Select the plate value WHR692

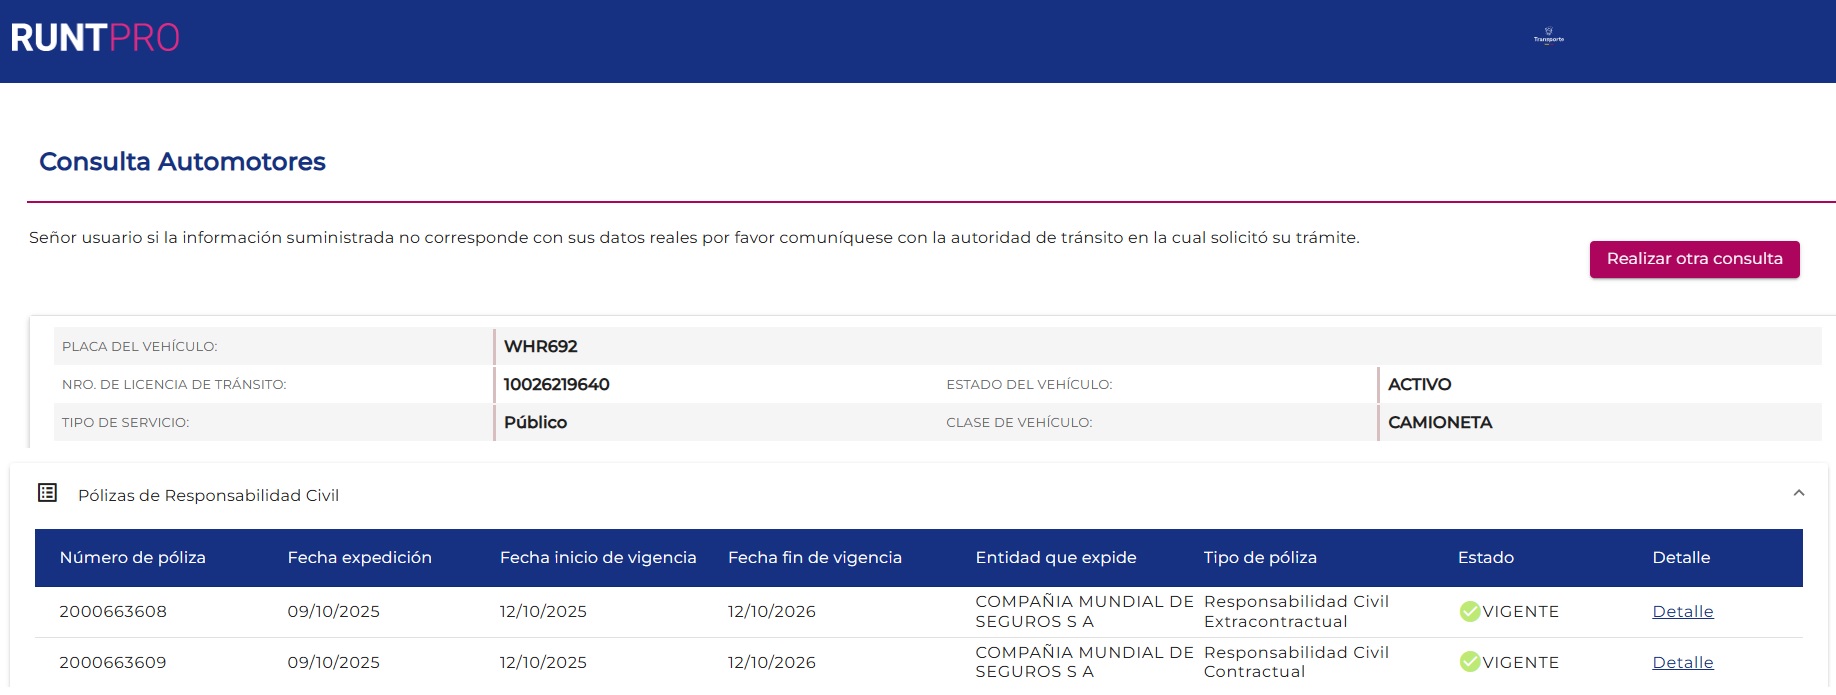click(540, 346)
